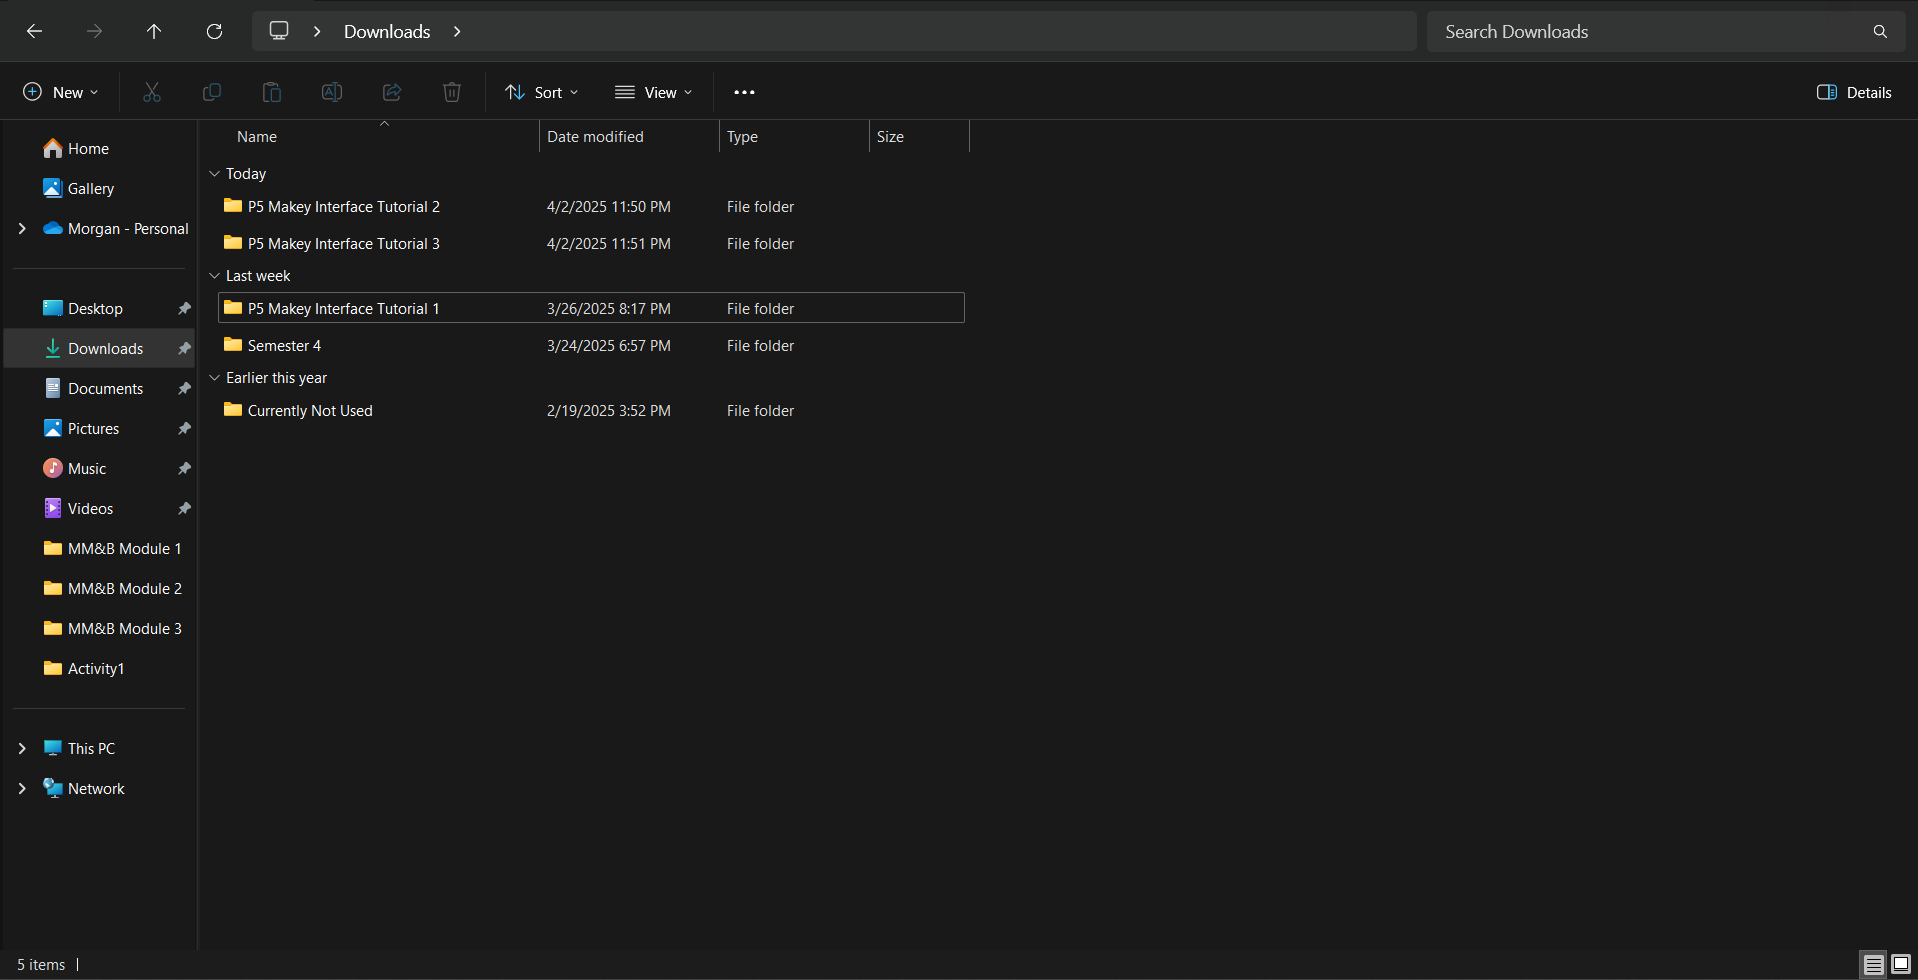Open the Sort dropdown menu
1918x980 pixels.
point(542,92)
